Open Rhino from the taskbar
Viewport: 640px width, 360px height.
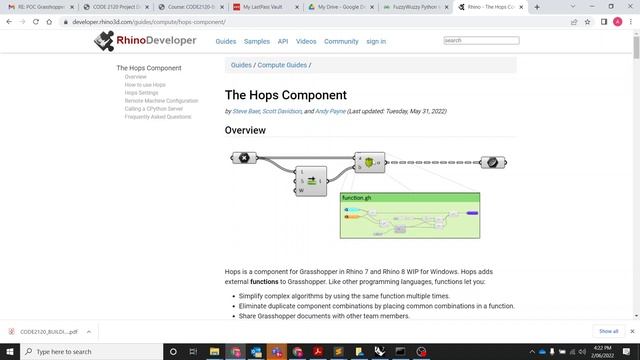point(380,351)
